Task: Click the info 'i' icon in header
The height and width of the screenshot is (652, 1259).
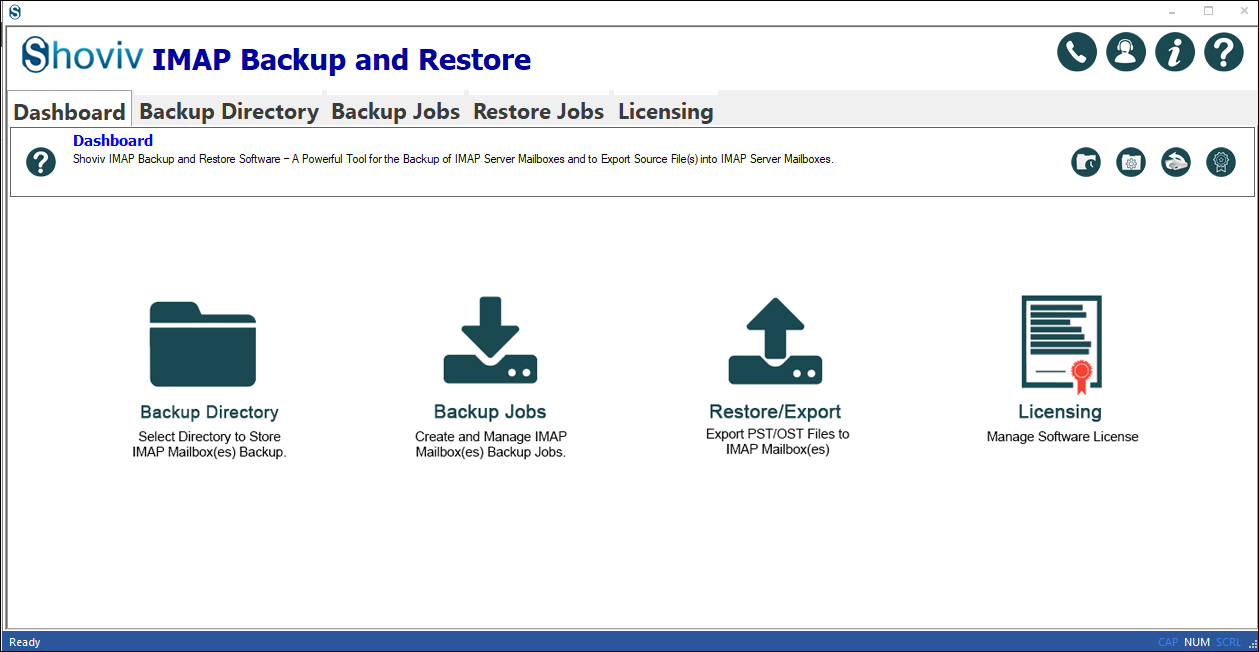Action: [x=1175, y=52]
